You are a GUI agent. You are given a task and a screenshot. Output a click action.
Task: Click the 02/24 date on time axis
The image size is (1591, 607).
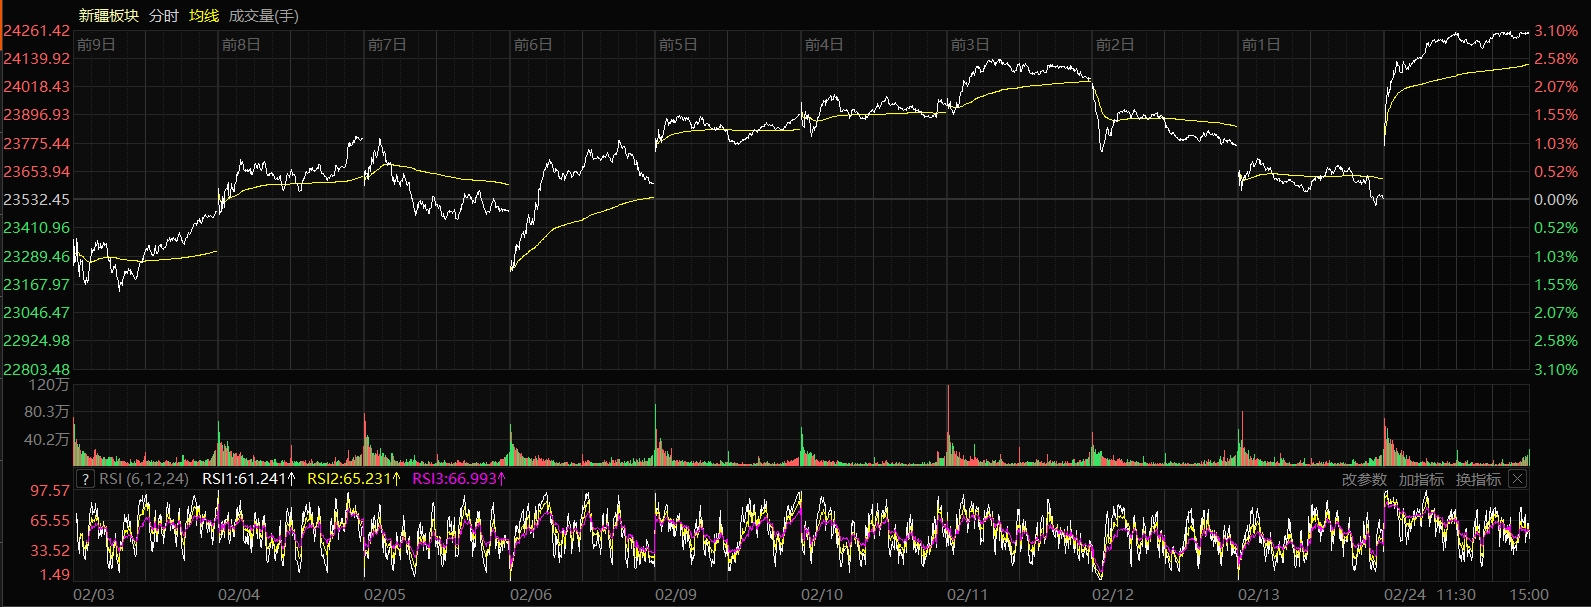(x=1404, y=595)
